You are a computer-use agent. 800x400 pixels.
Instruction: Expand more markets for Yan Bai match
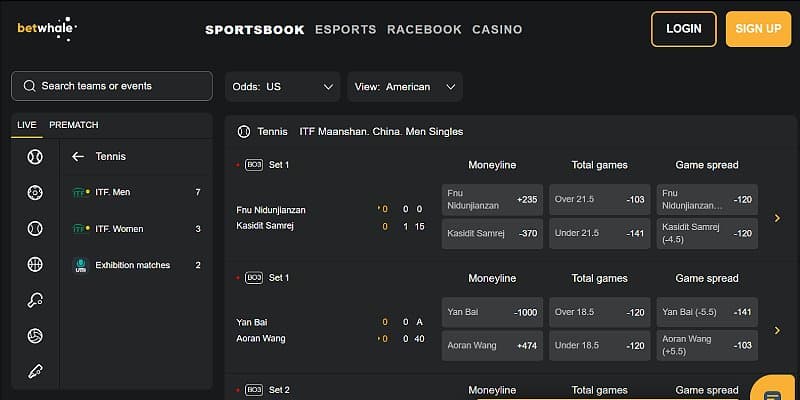778,330
